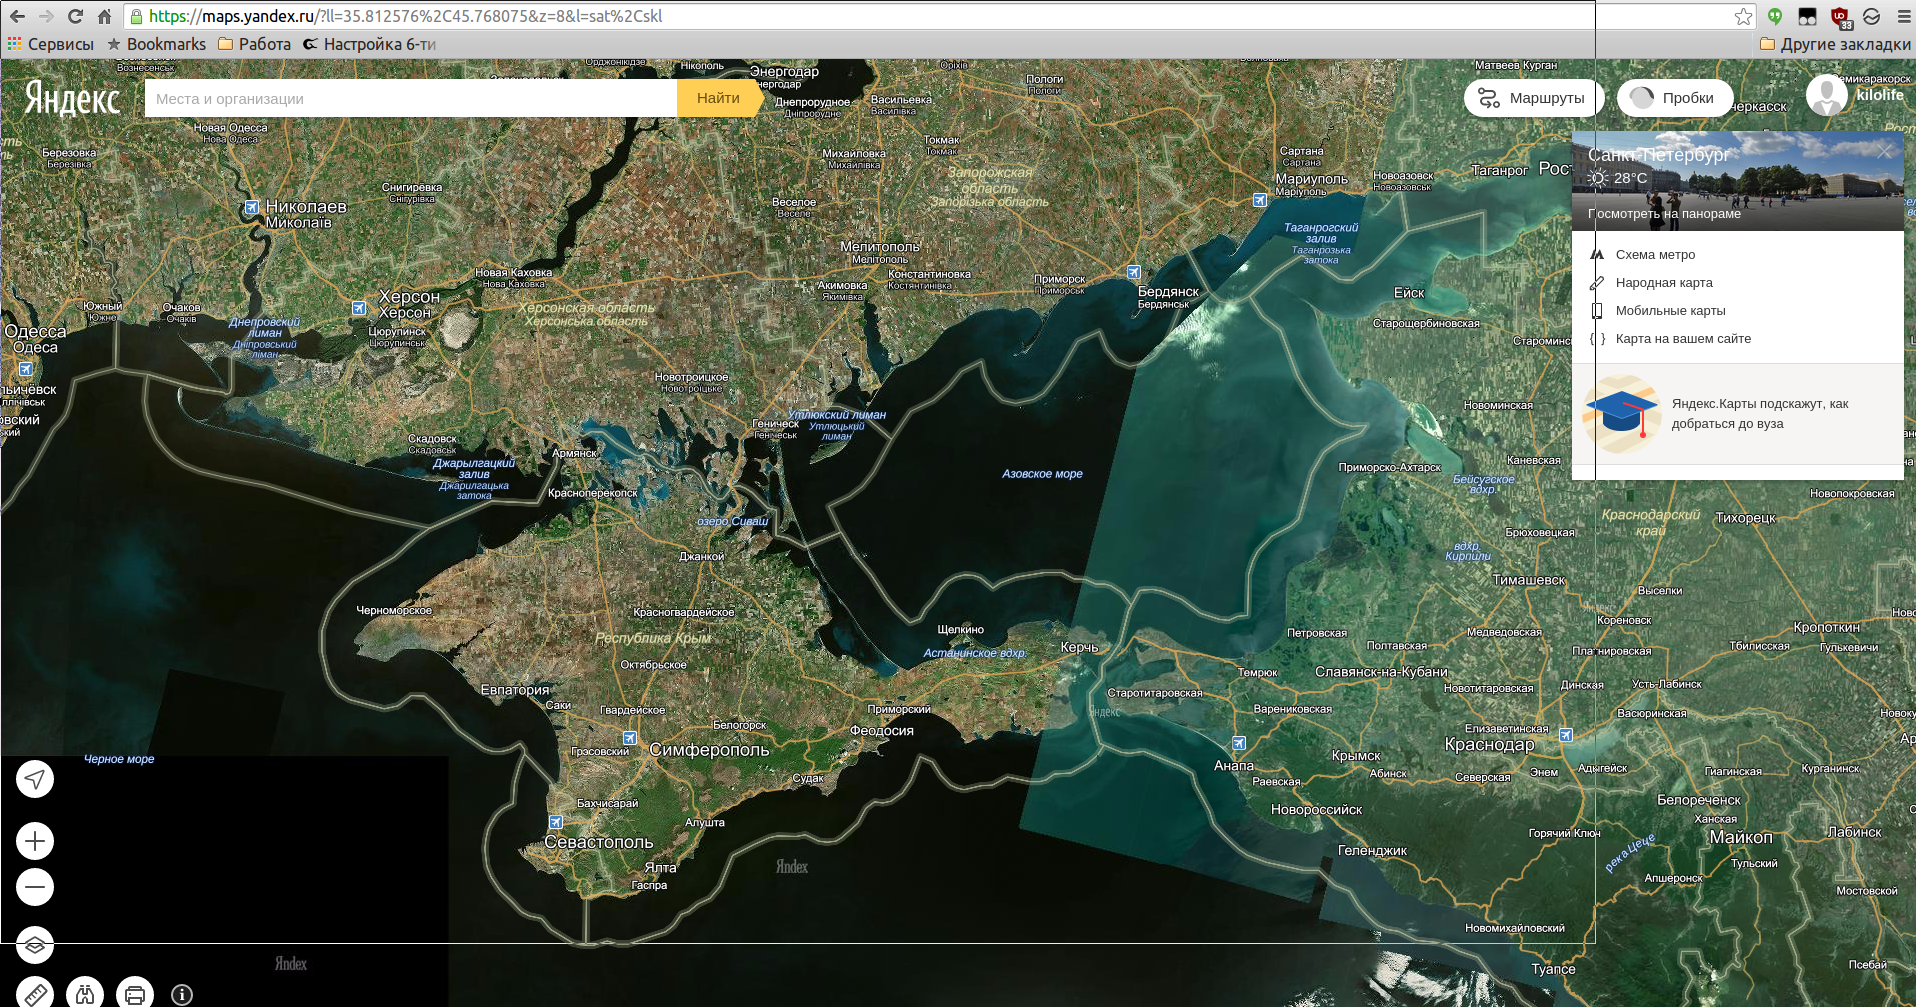The height and width of the screenshot is (1007, 1916).
Task: Open the Сервисы apps shortcut
Action: (50, 44)
